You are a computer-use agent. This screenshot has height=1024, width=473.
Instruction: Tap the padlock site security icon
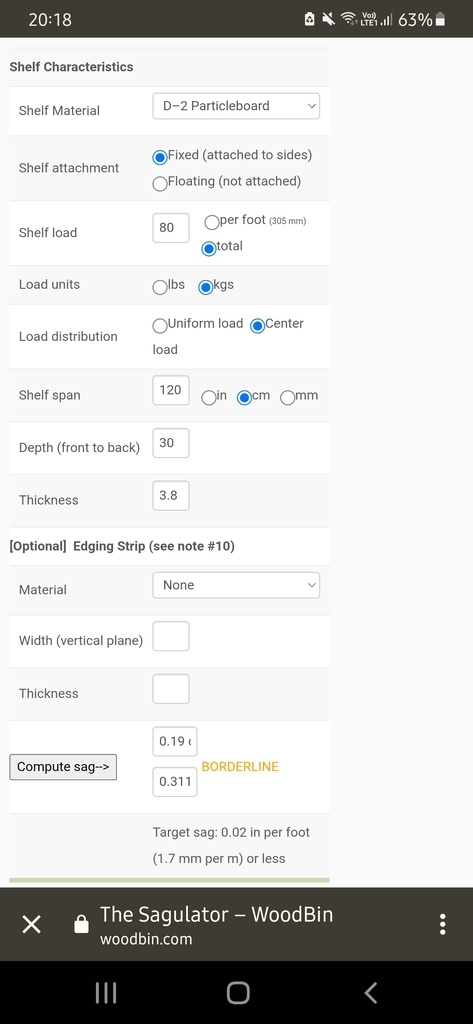pyautogui.click(x=81, y=924)
